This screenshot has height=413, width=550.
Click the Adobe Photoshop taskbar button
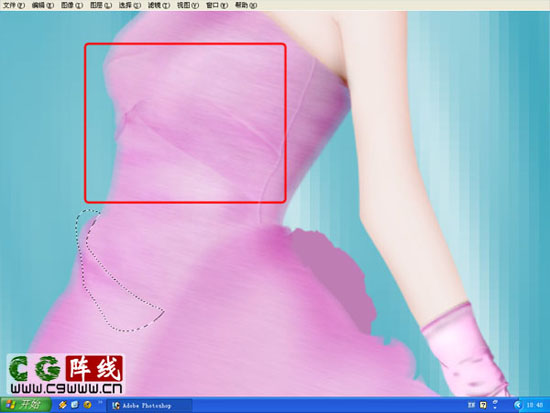point(149,406)
